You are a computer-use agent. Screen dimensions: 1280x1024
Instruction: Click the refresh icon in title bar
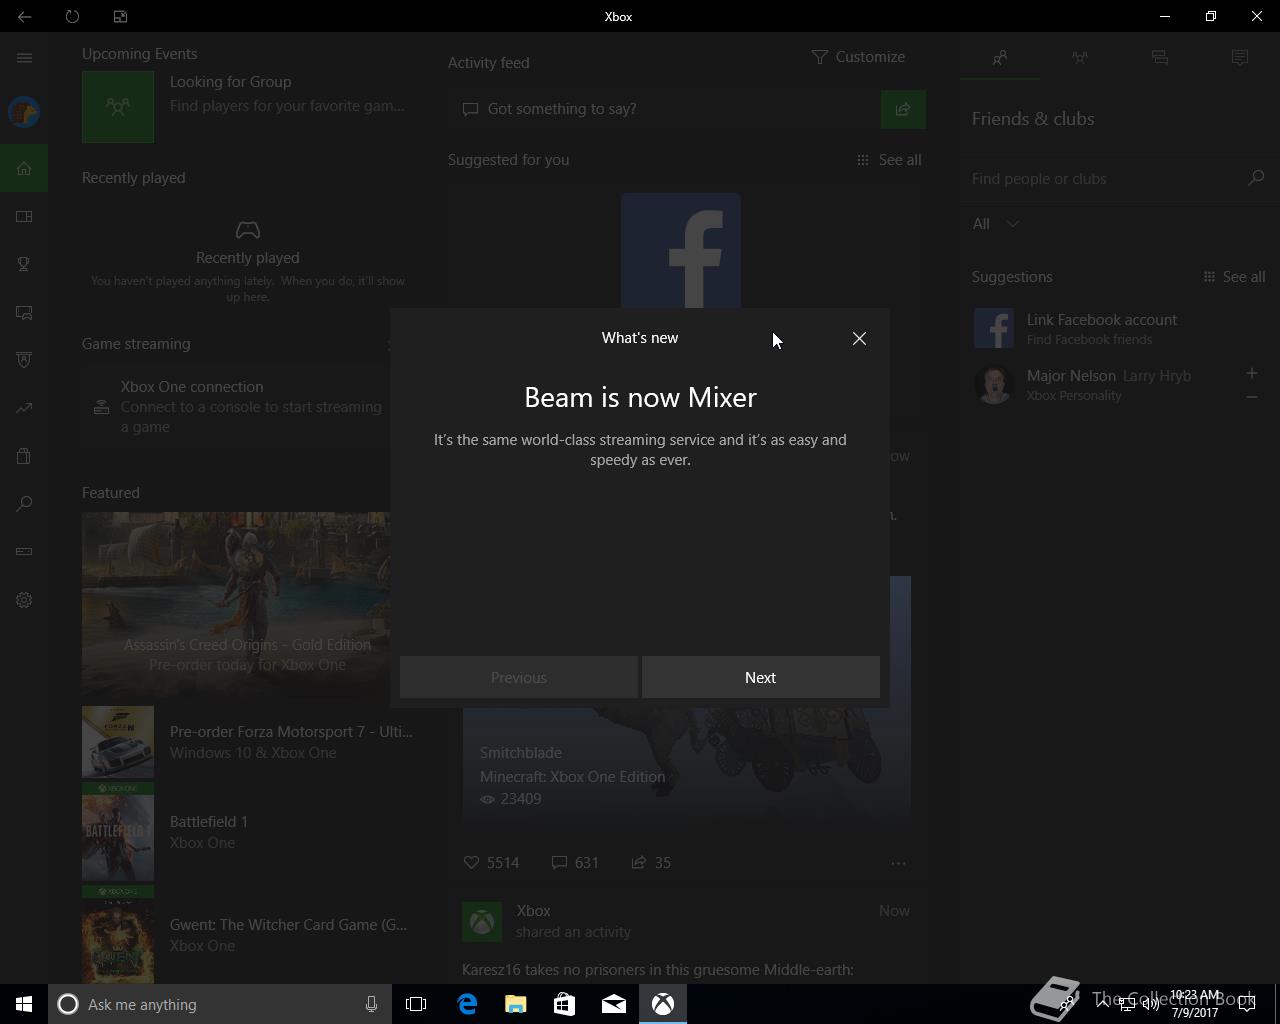click(72, 16)
